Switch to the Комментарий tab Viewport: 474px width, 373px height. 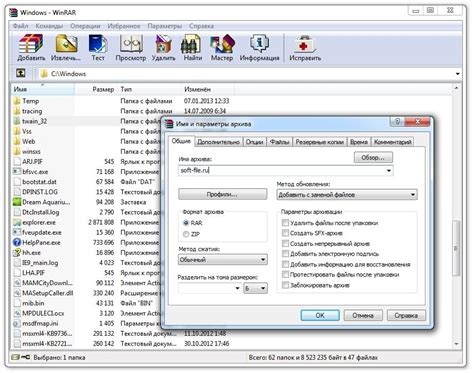click(392, 142)
